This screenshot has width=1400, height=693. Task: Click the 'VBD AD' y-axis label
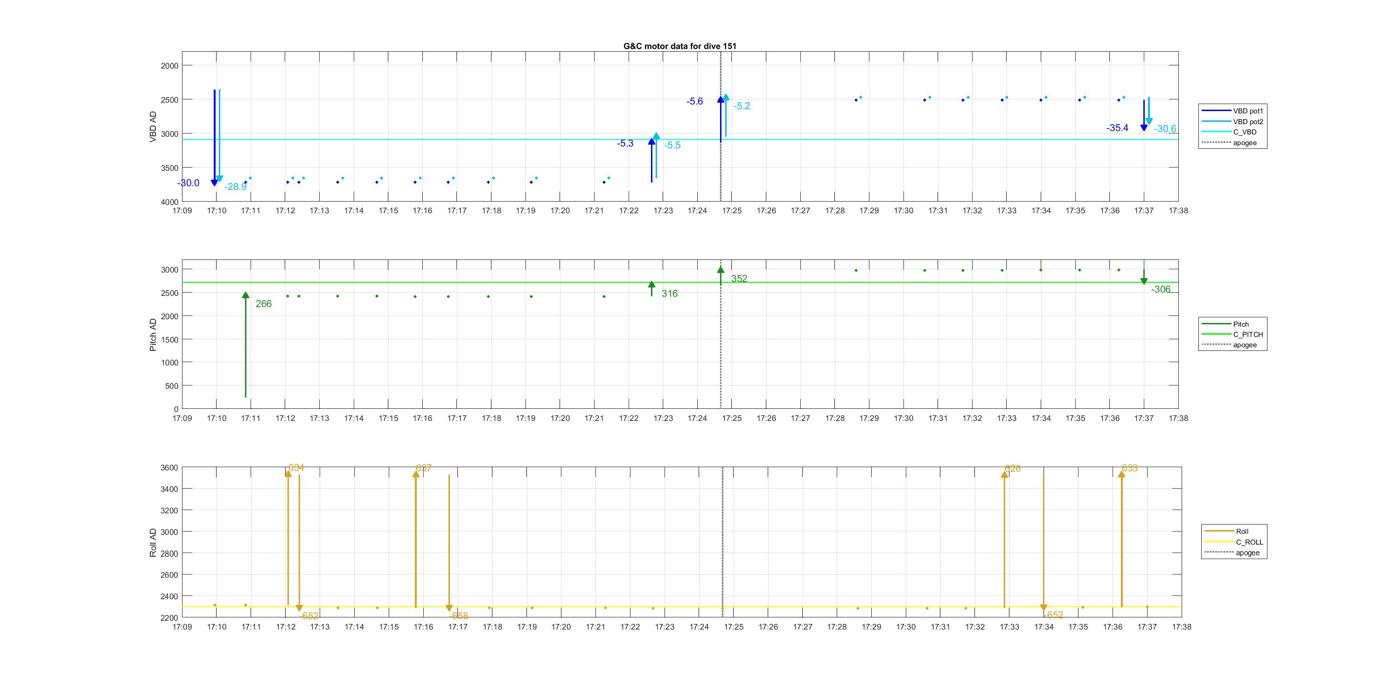click(153, 127)
